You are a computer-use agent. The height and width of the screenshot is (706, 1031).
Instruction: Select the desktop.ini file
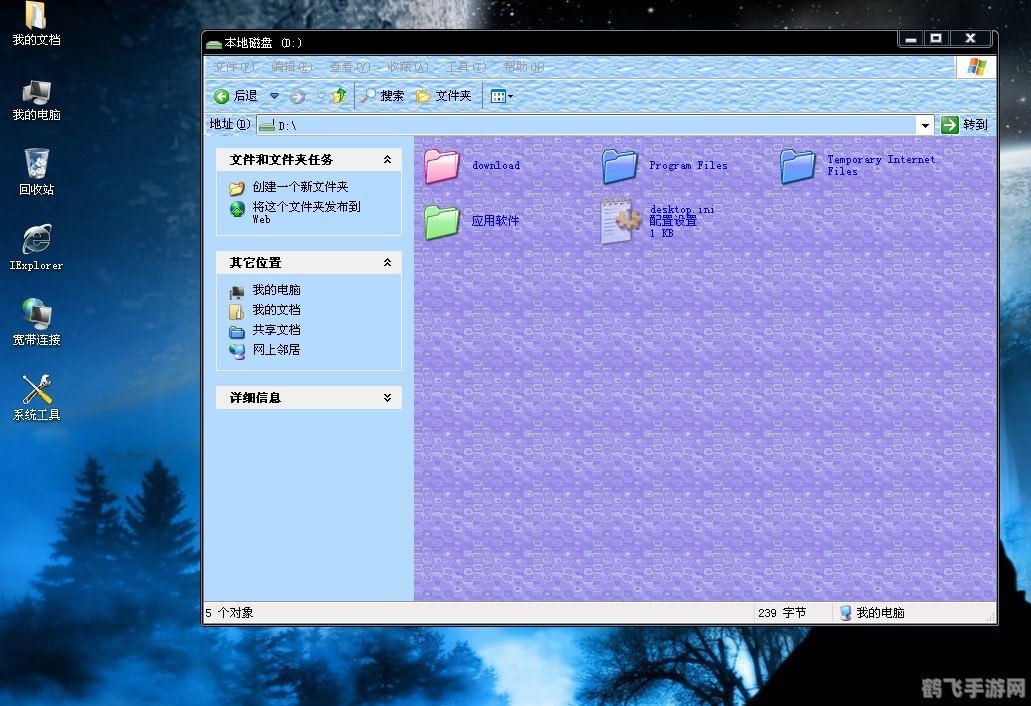coord(620,222)
